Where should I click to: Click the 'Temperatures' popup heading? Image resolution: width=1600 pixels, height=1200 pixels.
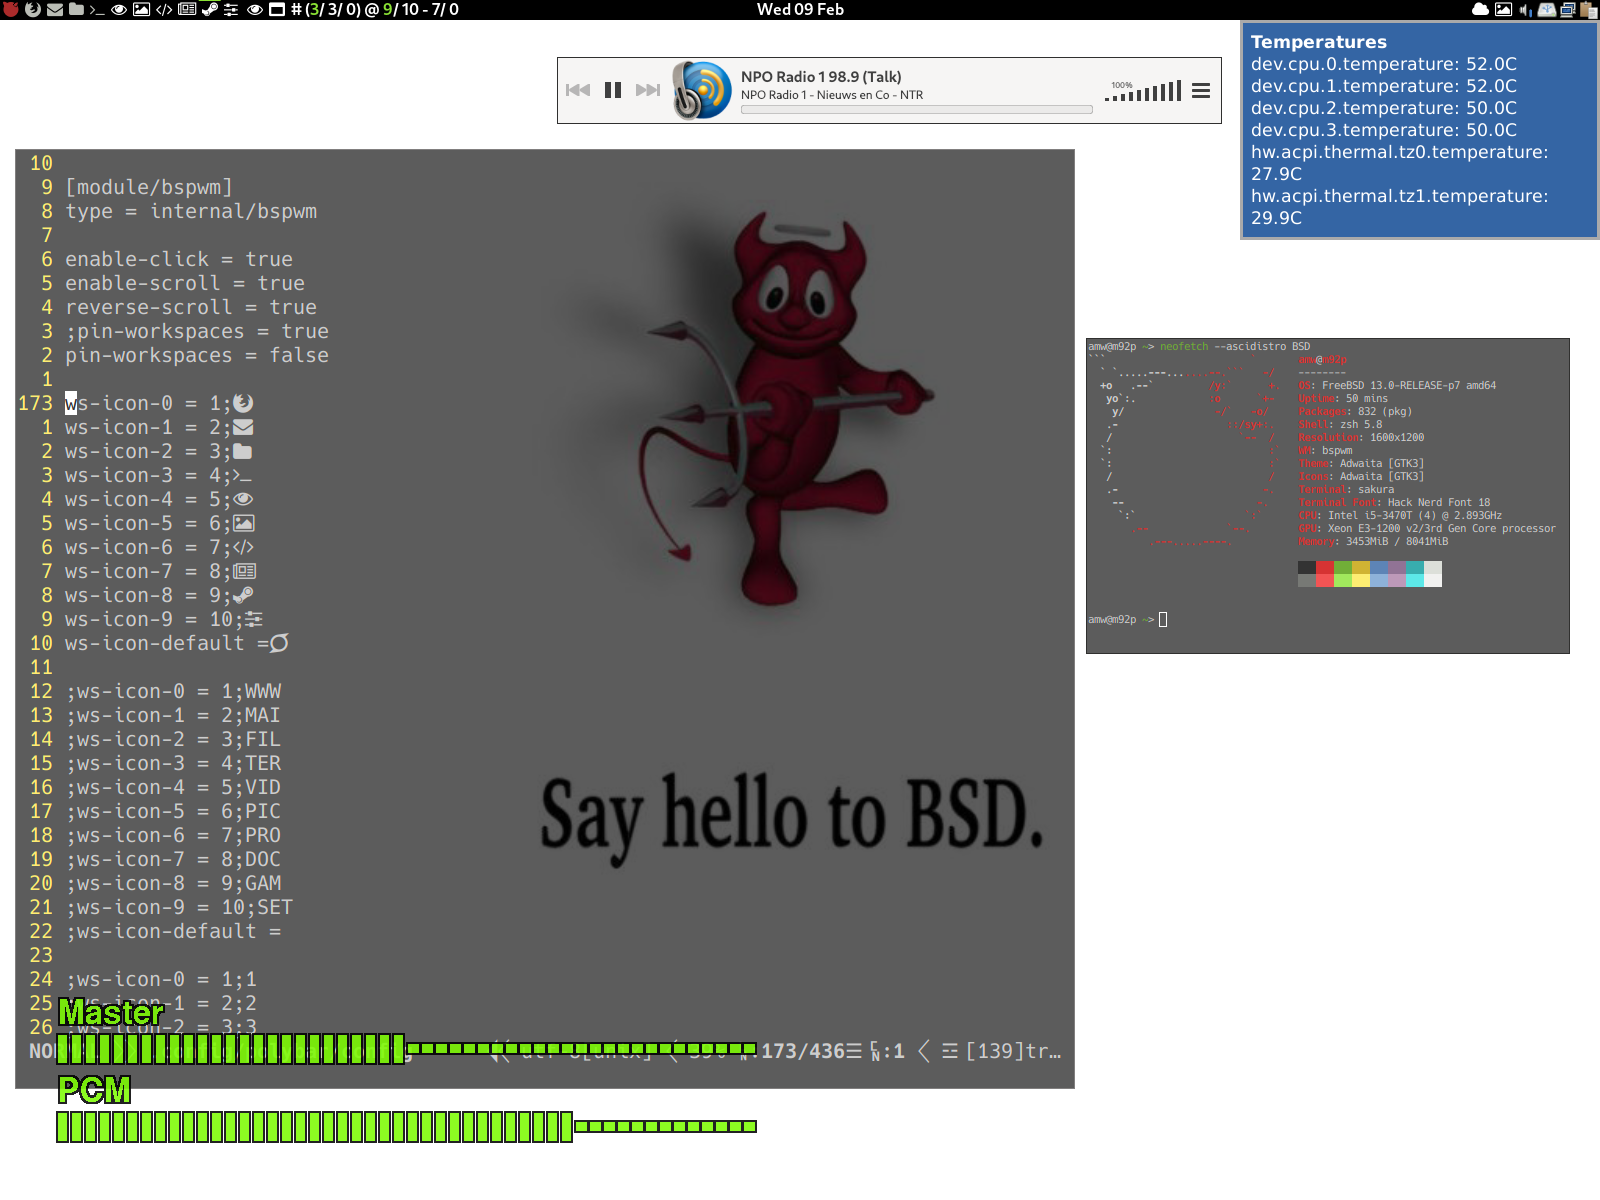click(1319, 41)
